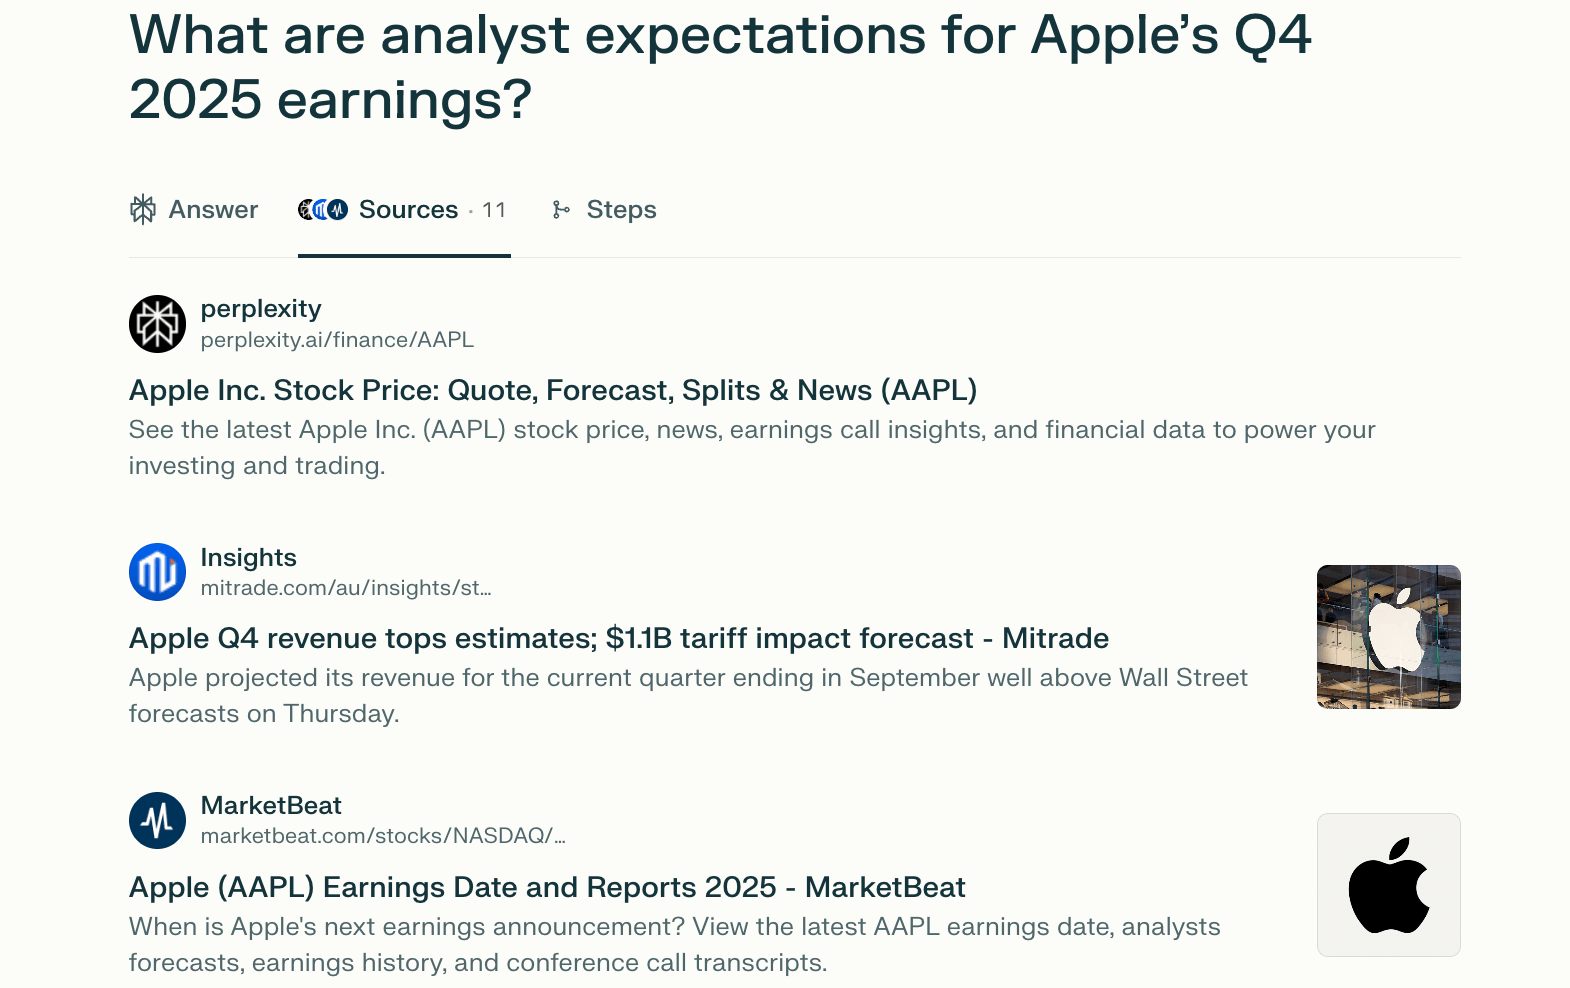Open Apple (AAPL) Earnings Date MarketBeat link
The image size is (1570, 988).
[x=547, y=887]
